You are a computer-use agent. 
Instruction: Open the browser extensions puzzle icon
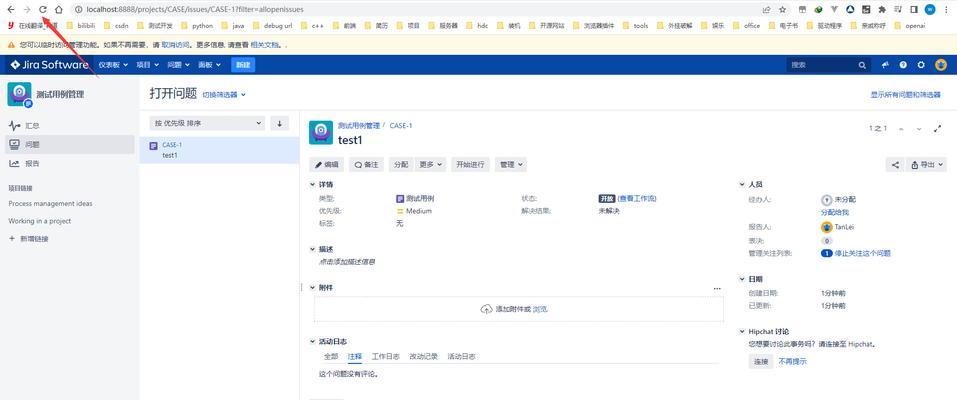coord(882,10)
